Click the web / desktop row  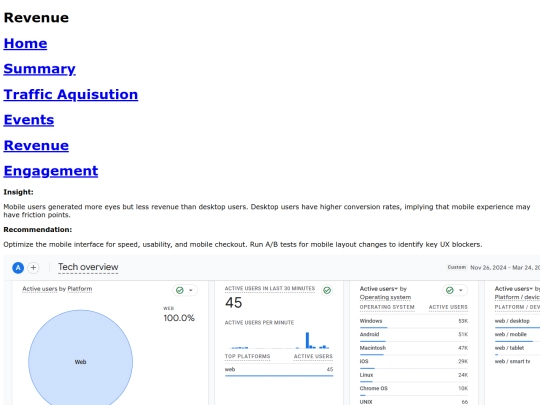(x=517, y=321)
